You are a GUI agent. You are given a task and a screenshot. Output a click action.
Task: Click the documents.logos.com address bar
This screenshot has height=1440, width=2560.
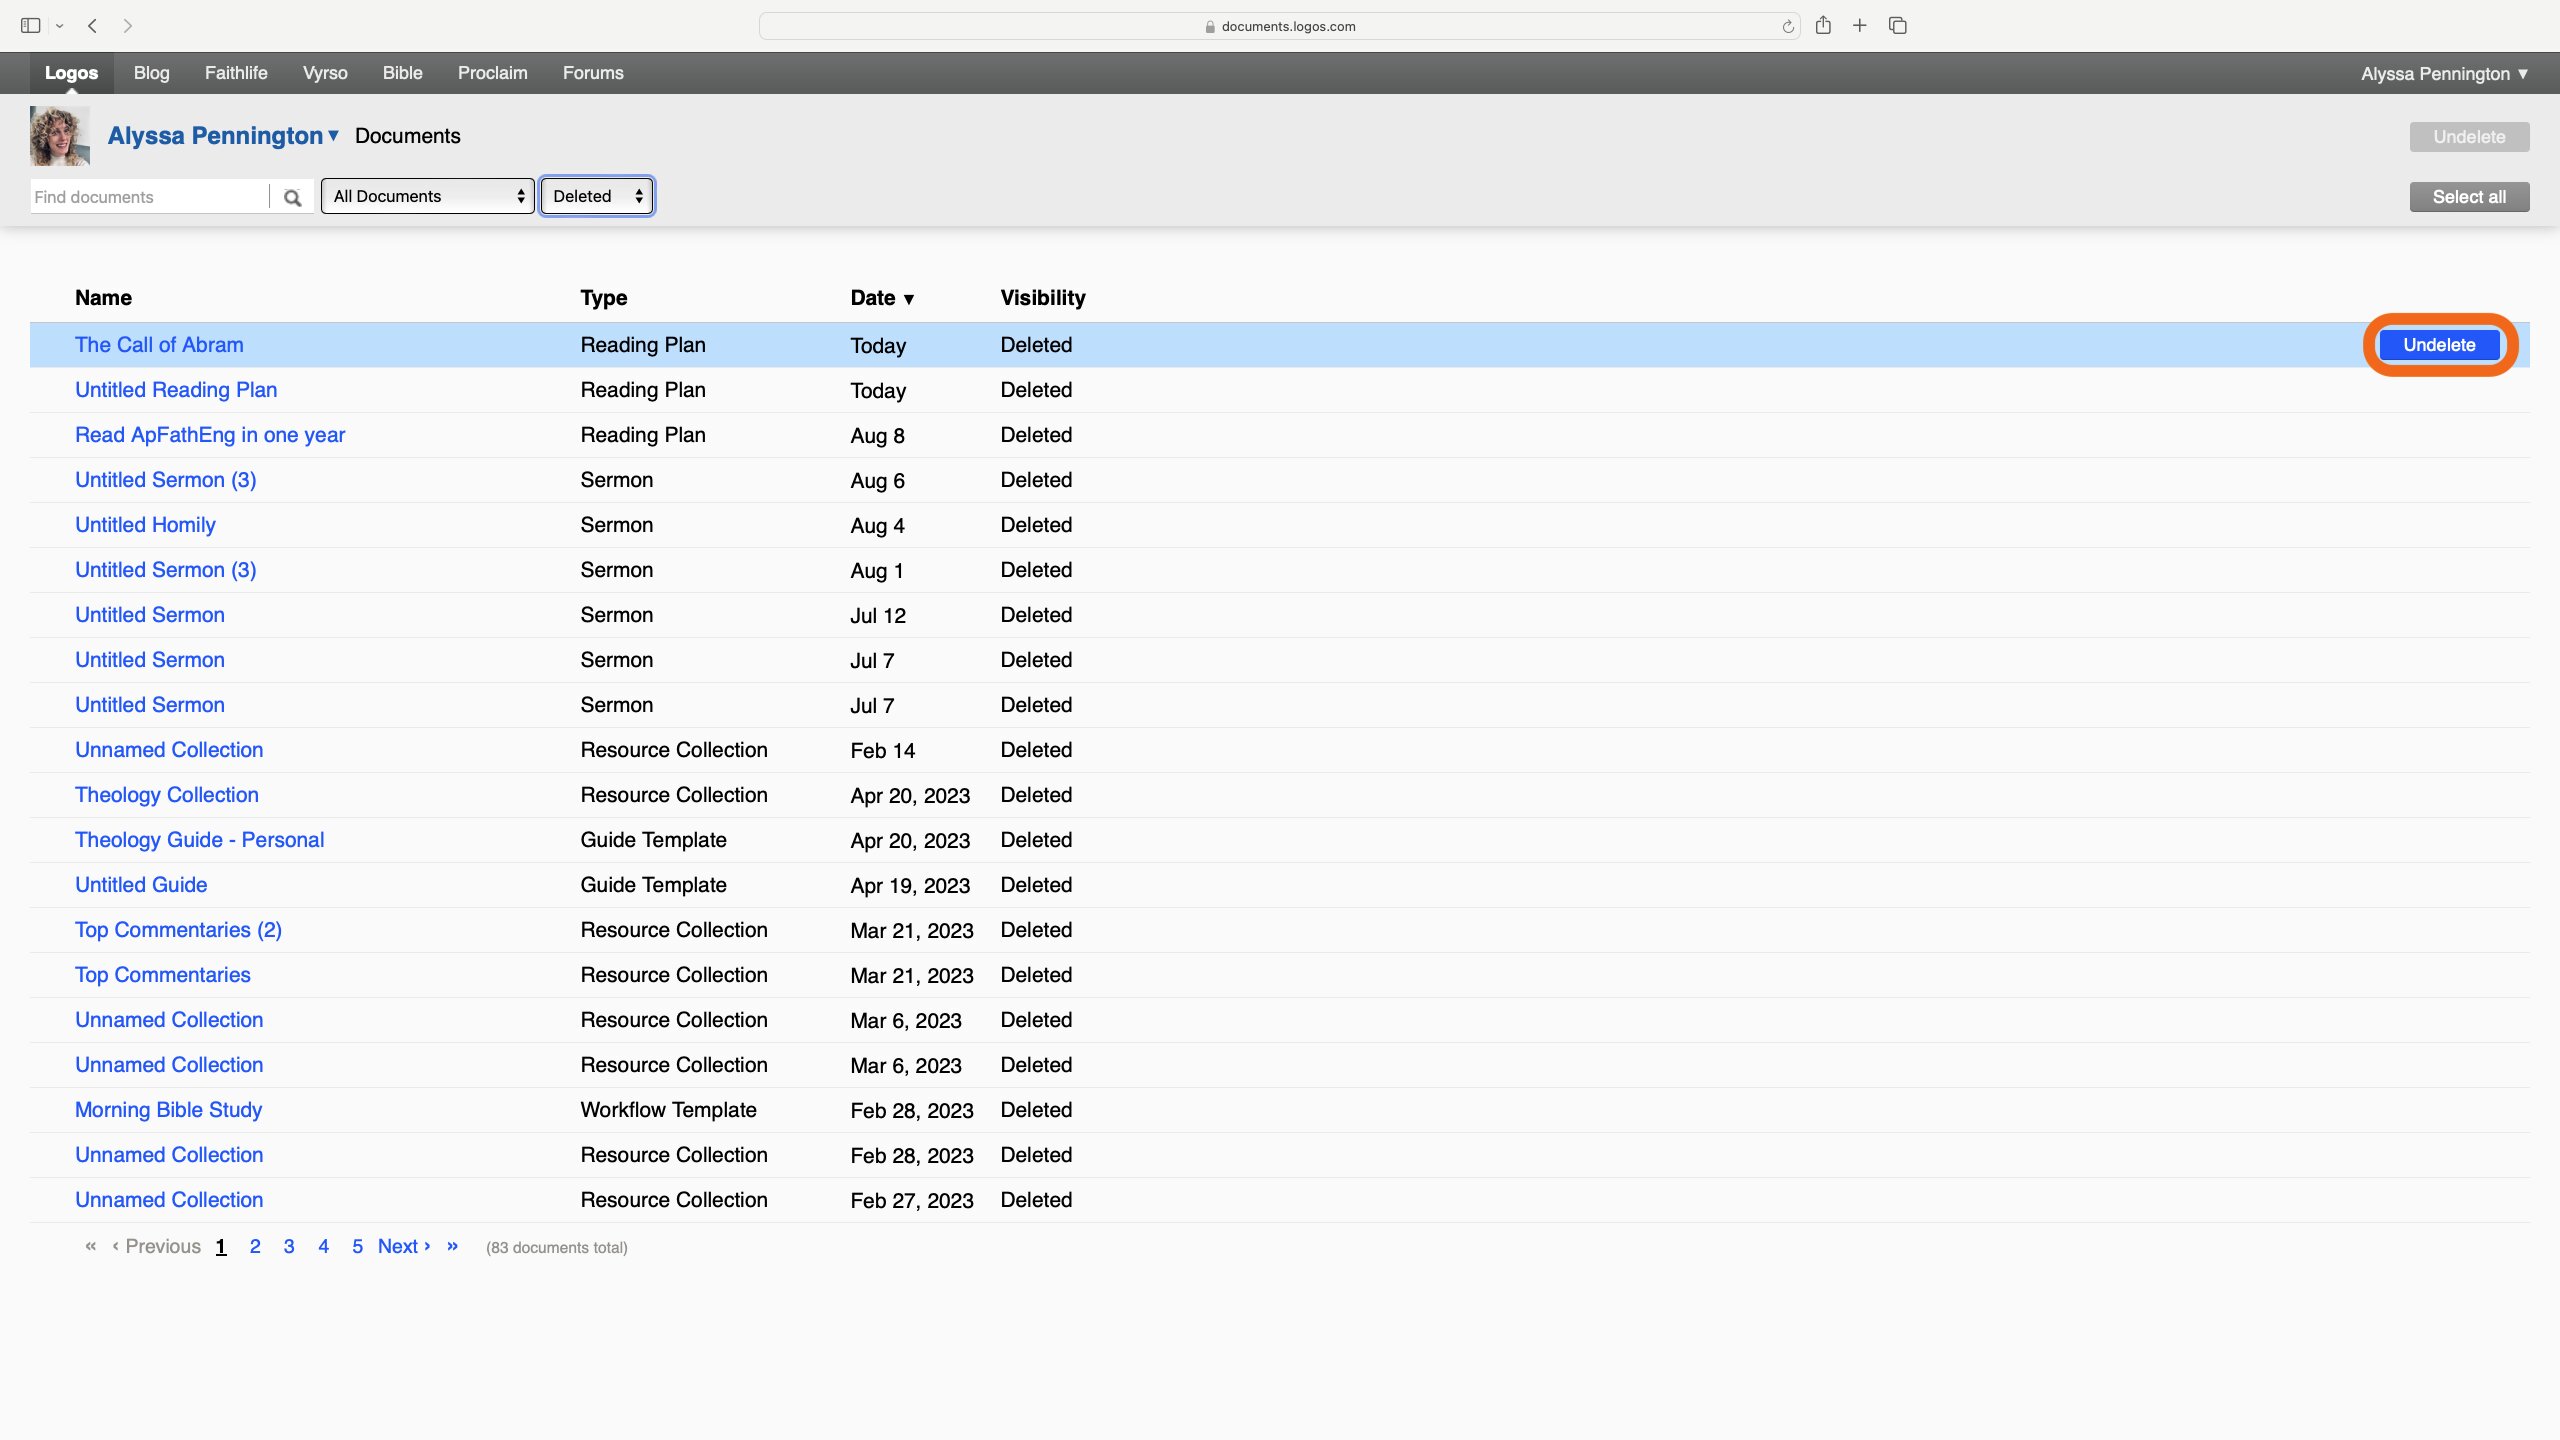pos(1280,26)
